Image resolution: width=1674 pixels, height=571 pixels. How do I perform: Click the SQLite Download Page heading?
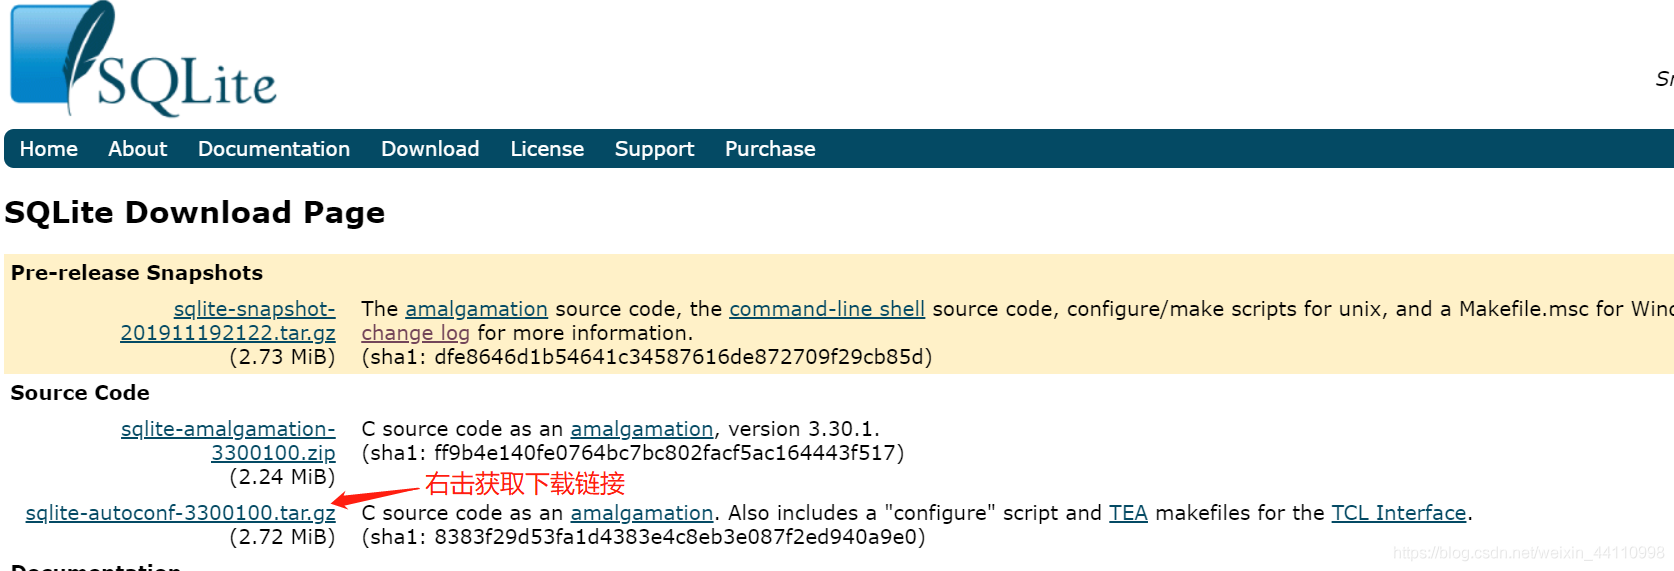pyautogui.click(x=195, y=212)
